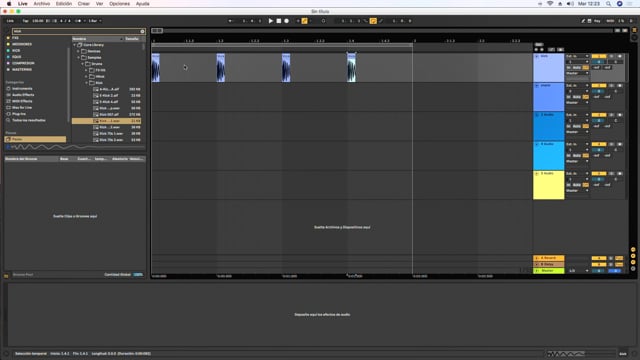Start playback with the Play button
Image resolution: width=640 pixels, height=360 pixels.
pos(271,21)
